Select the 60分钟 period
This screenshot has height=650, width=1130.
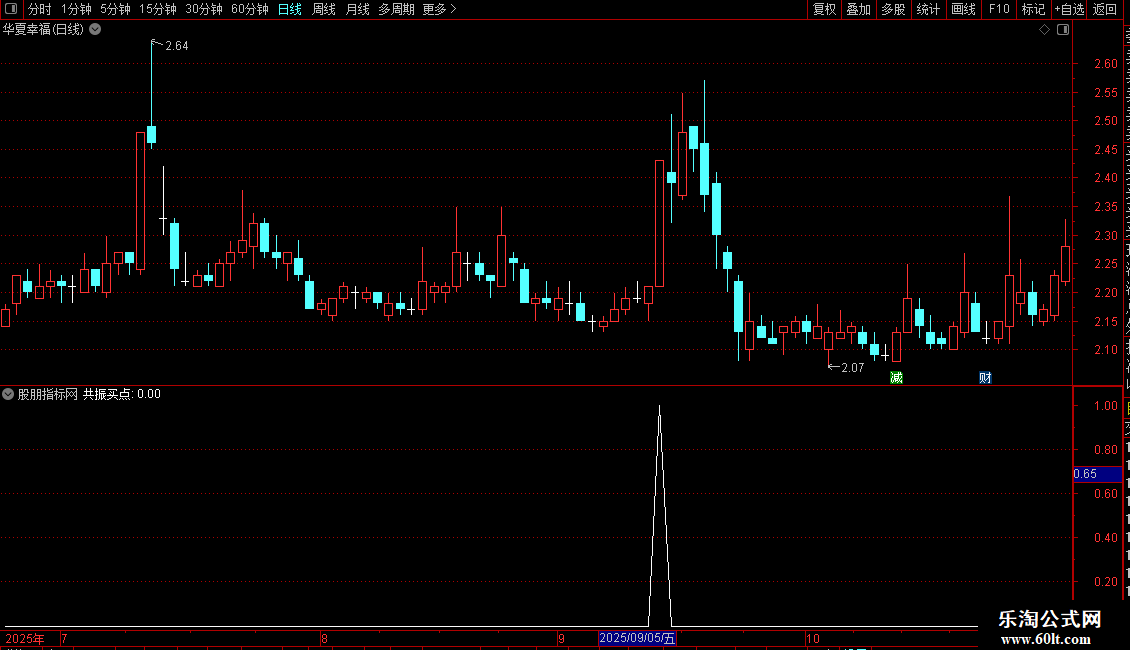pyautogui.click(x=249, y=9)
